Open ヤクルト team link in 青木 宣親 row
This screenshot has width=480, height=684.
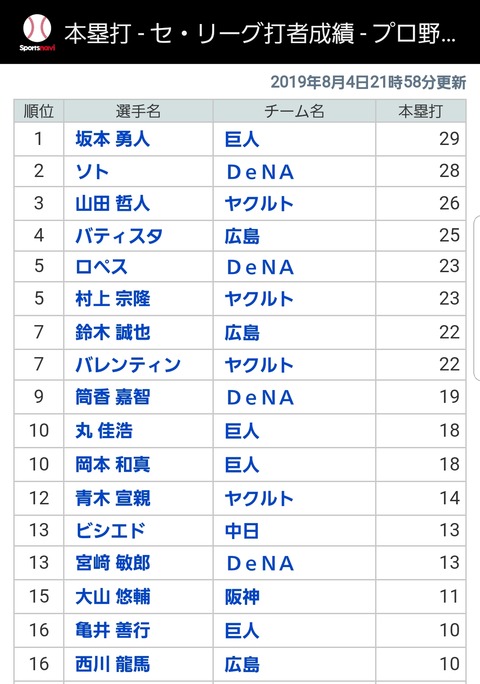(259, 498)
